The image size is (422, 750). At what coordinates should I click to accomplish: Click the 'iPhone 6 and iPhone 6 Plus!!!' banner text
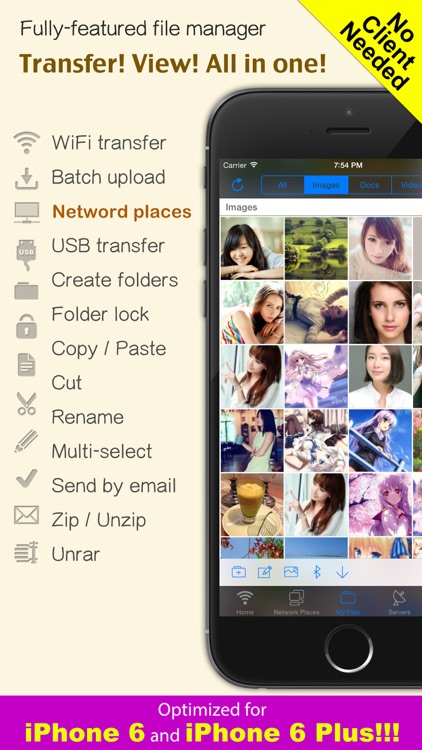click(x=212, y=733)
